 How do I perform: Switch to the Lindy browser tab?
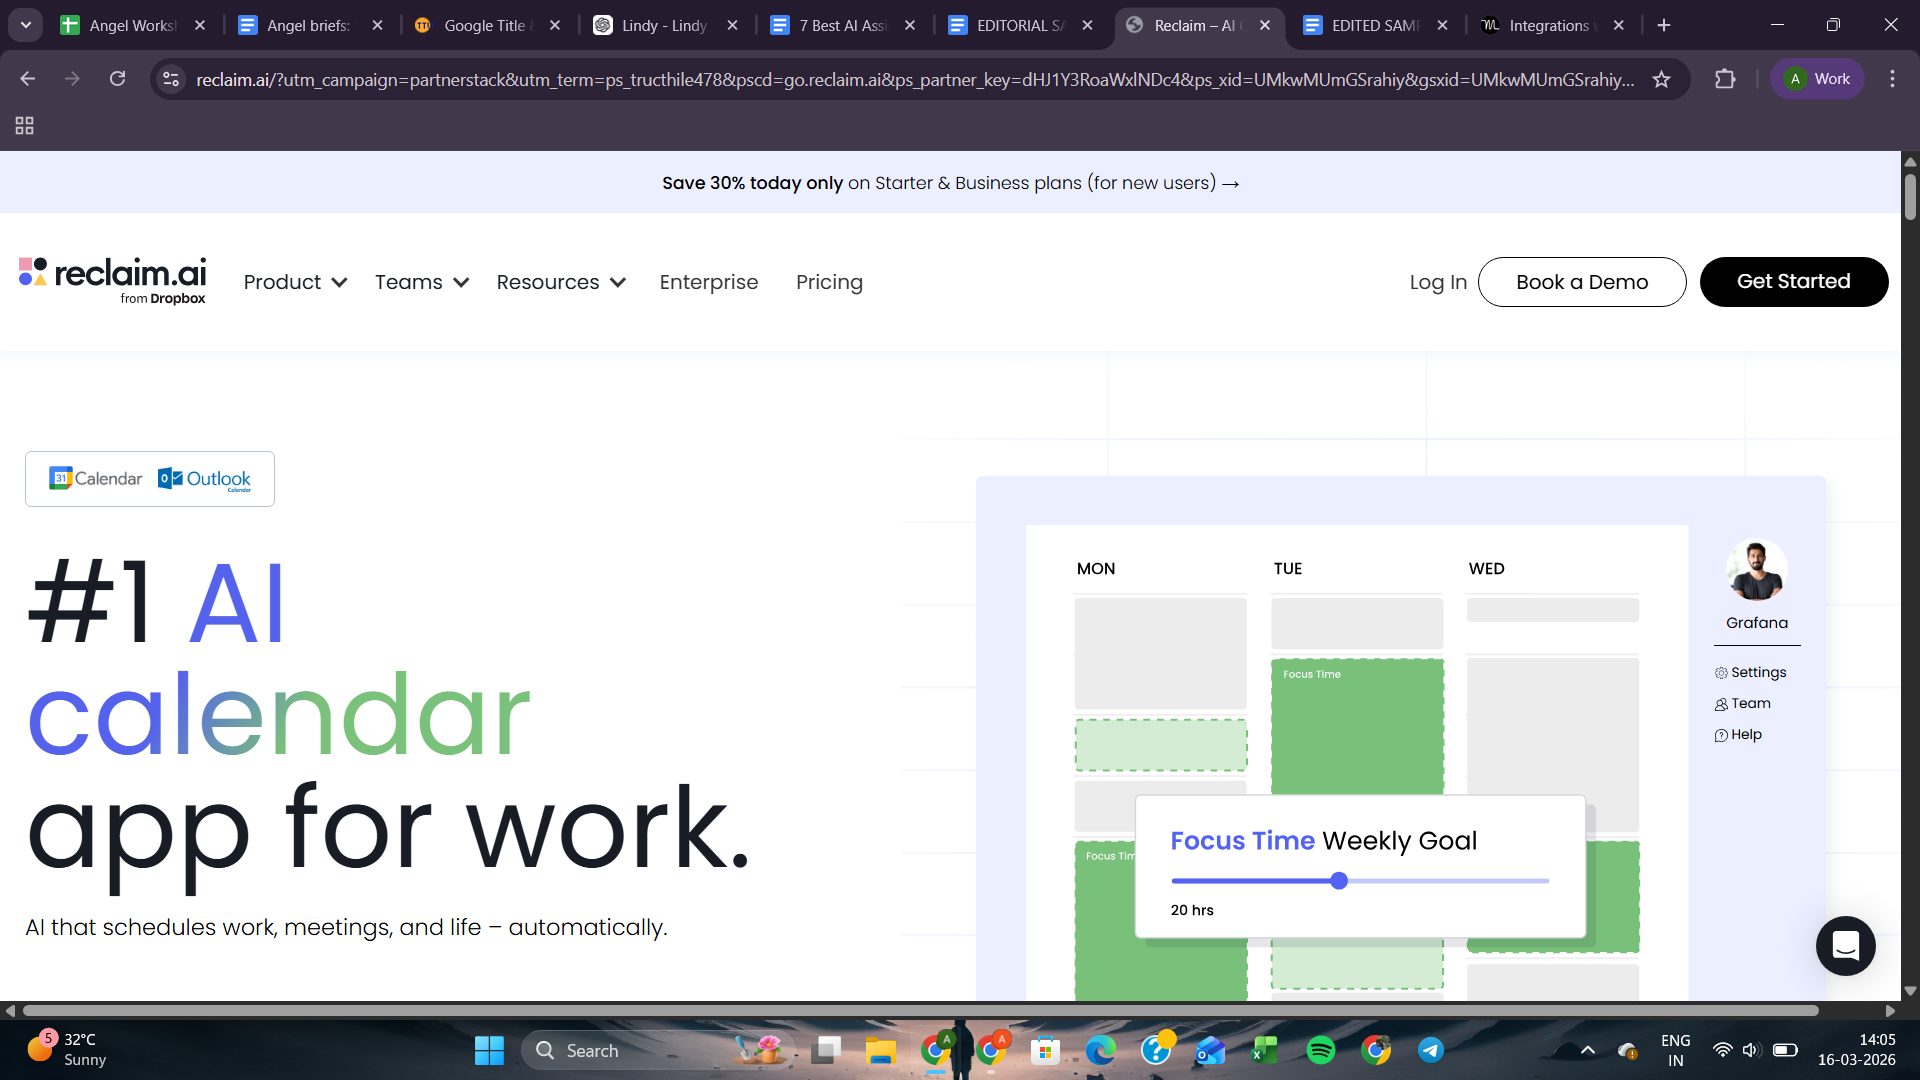point(663,25)
